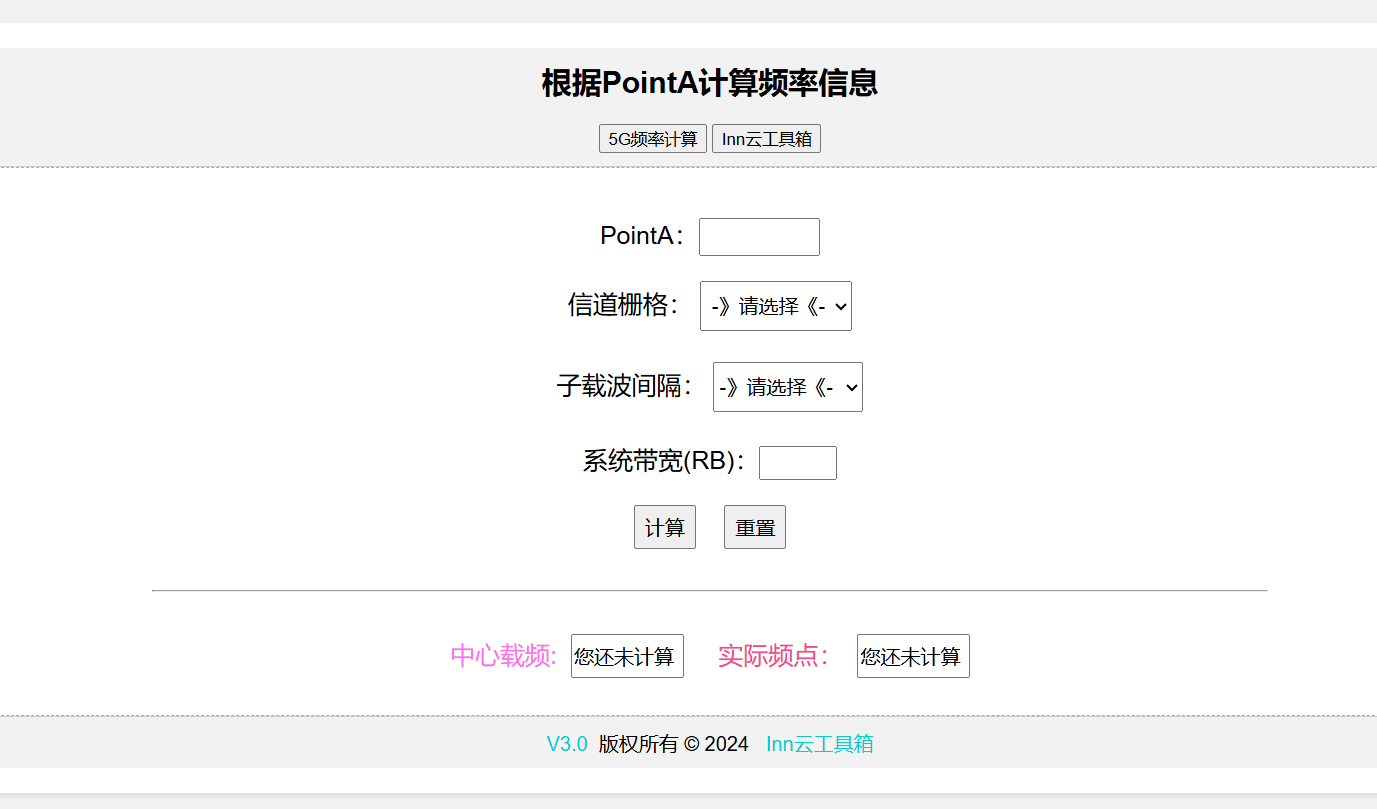Open the Inn云工具箱 footer link
1377x809 pixels.
[x=820, y=744]
